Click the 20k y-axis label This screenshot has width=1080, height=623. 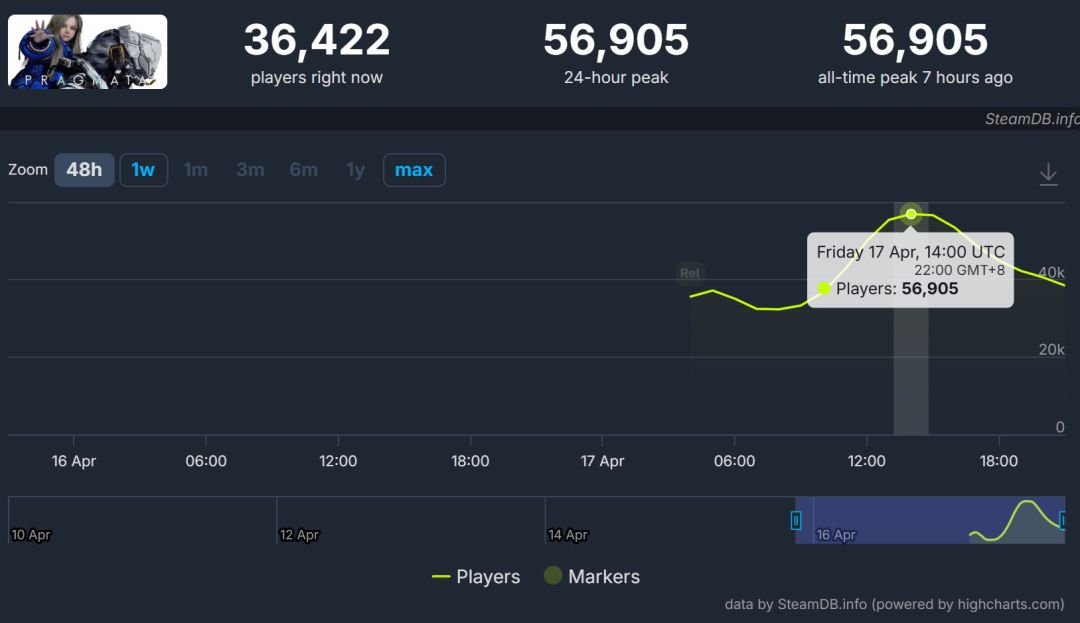1052,350
